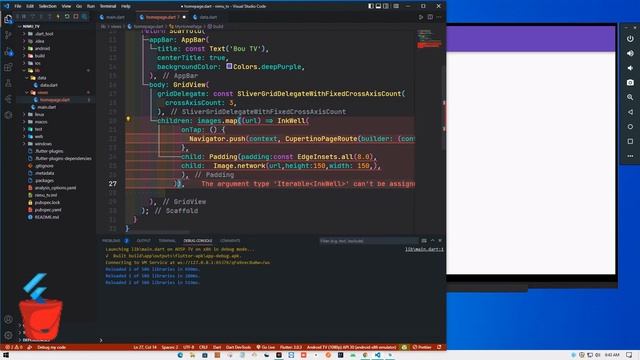Viewport: 640px width, 360px height.
Task: Open editor More Actions ellipsis
Action: coord(439,17)
